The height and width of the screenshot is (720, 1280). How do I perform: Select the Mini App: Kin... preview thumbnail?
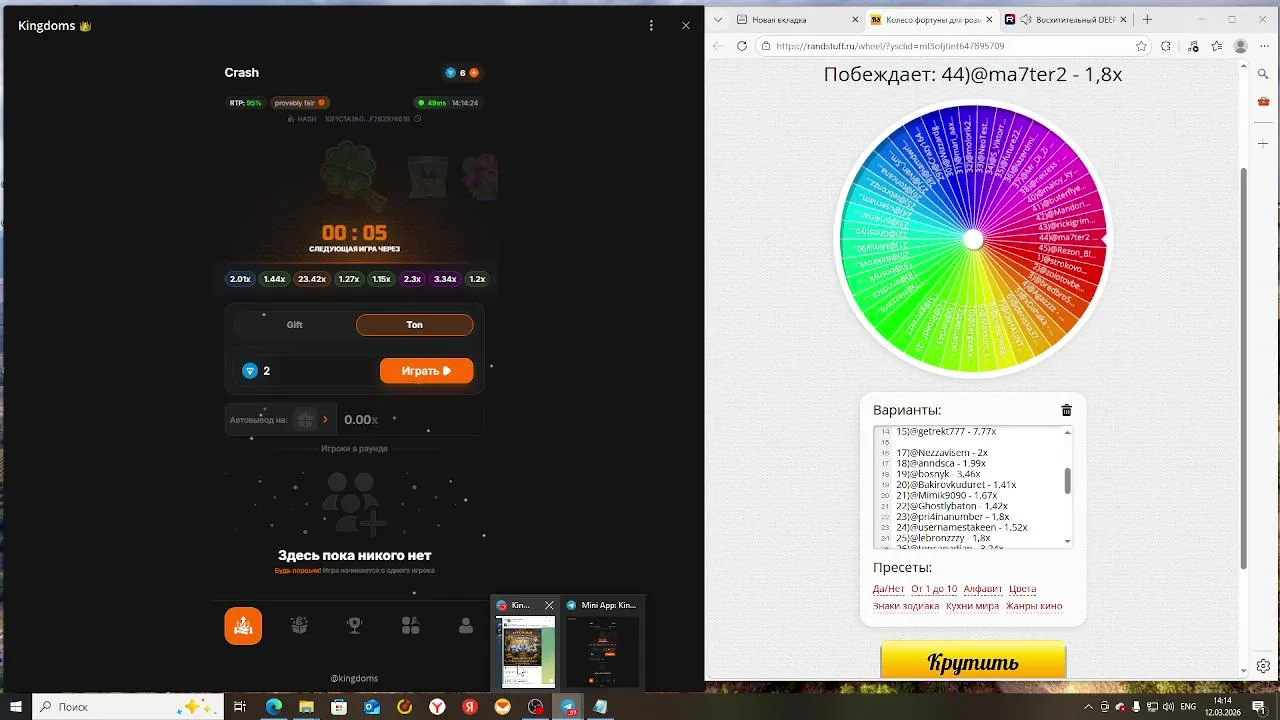[x=602, y=642]
